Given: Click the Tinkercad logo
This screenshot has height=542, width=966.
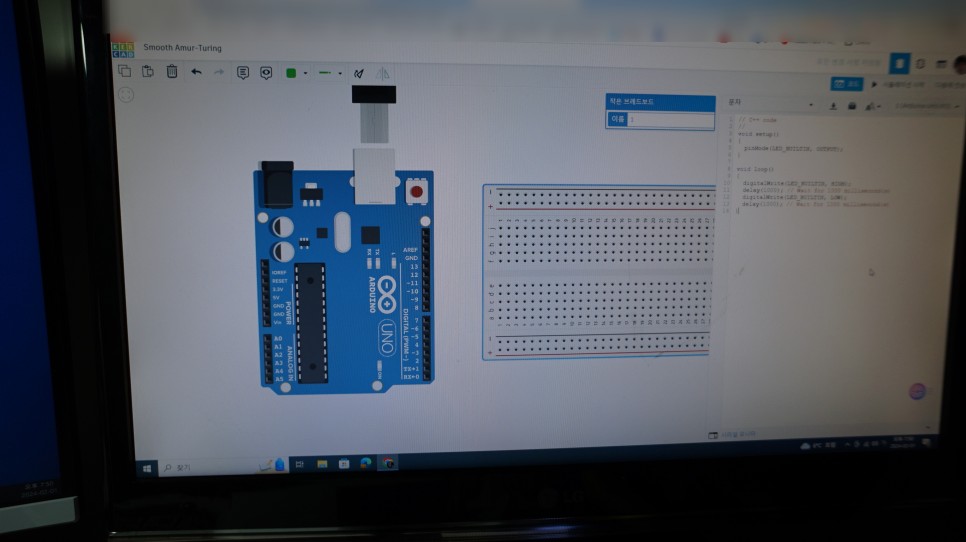Looking at the screenshot, I should 123,50.
